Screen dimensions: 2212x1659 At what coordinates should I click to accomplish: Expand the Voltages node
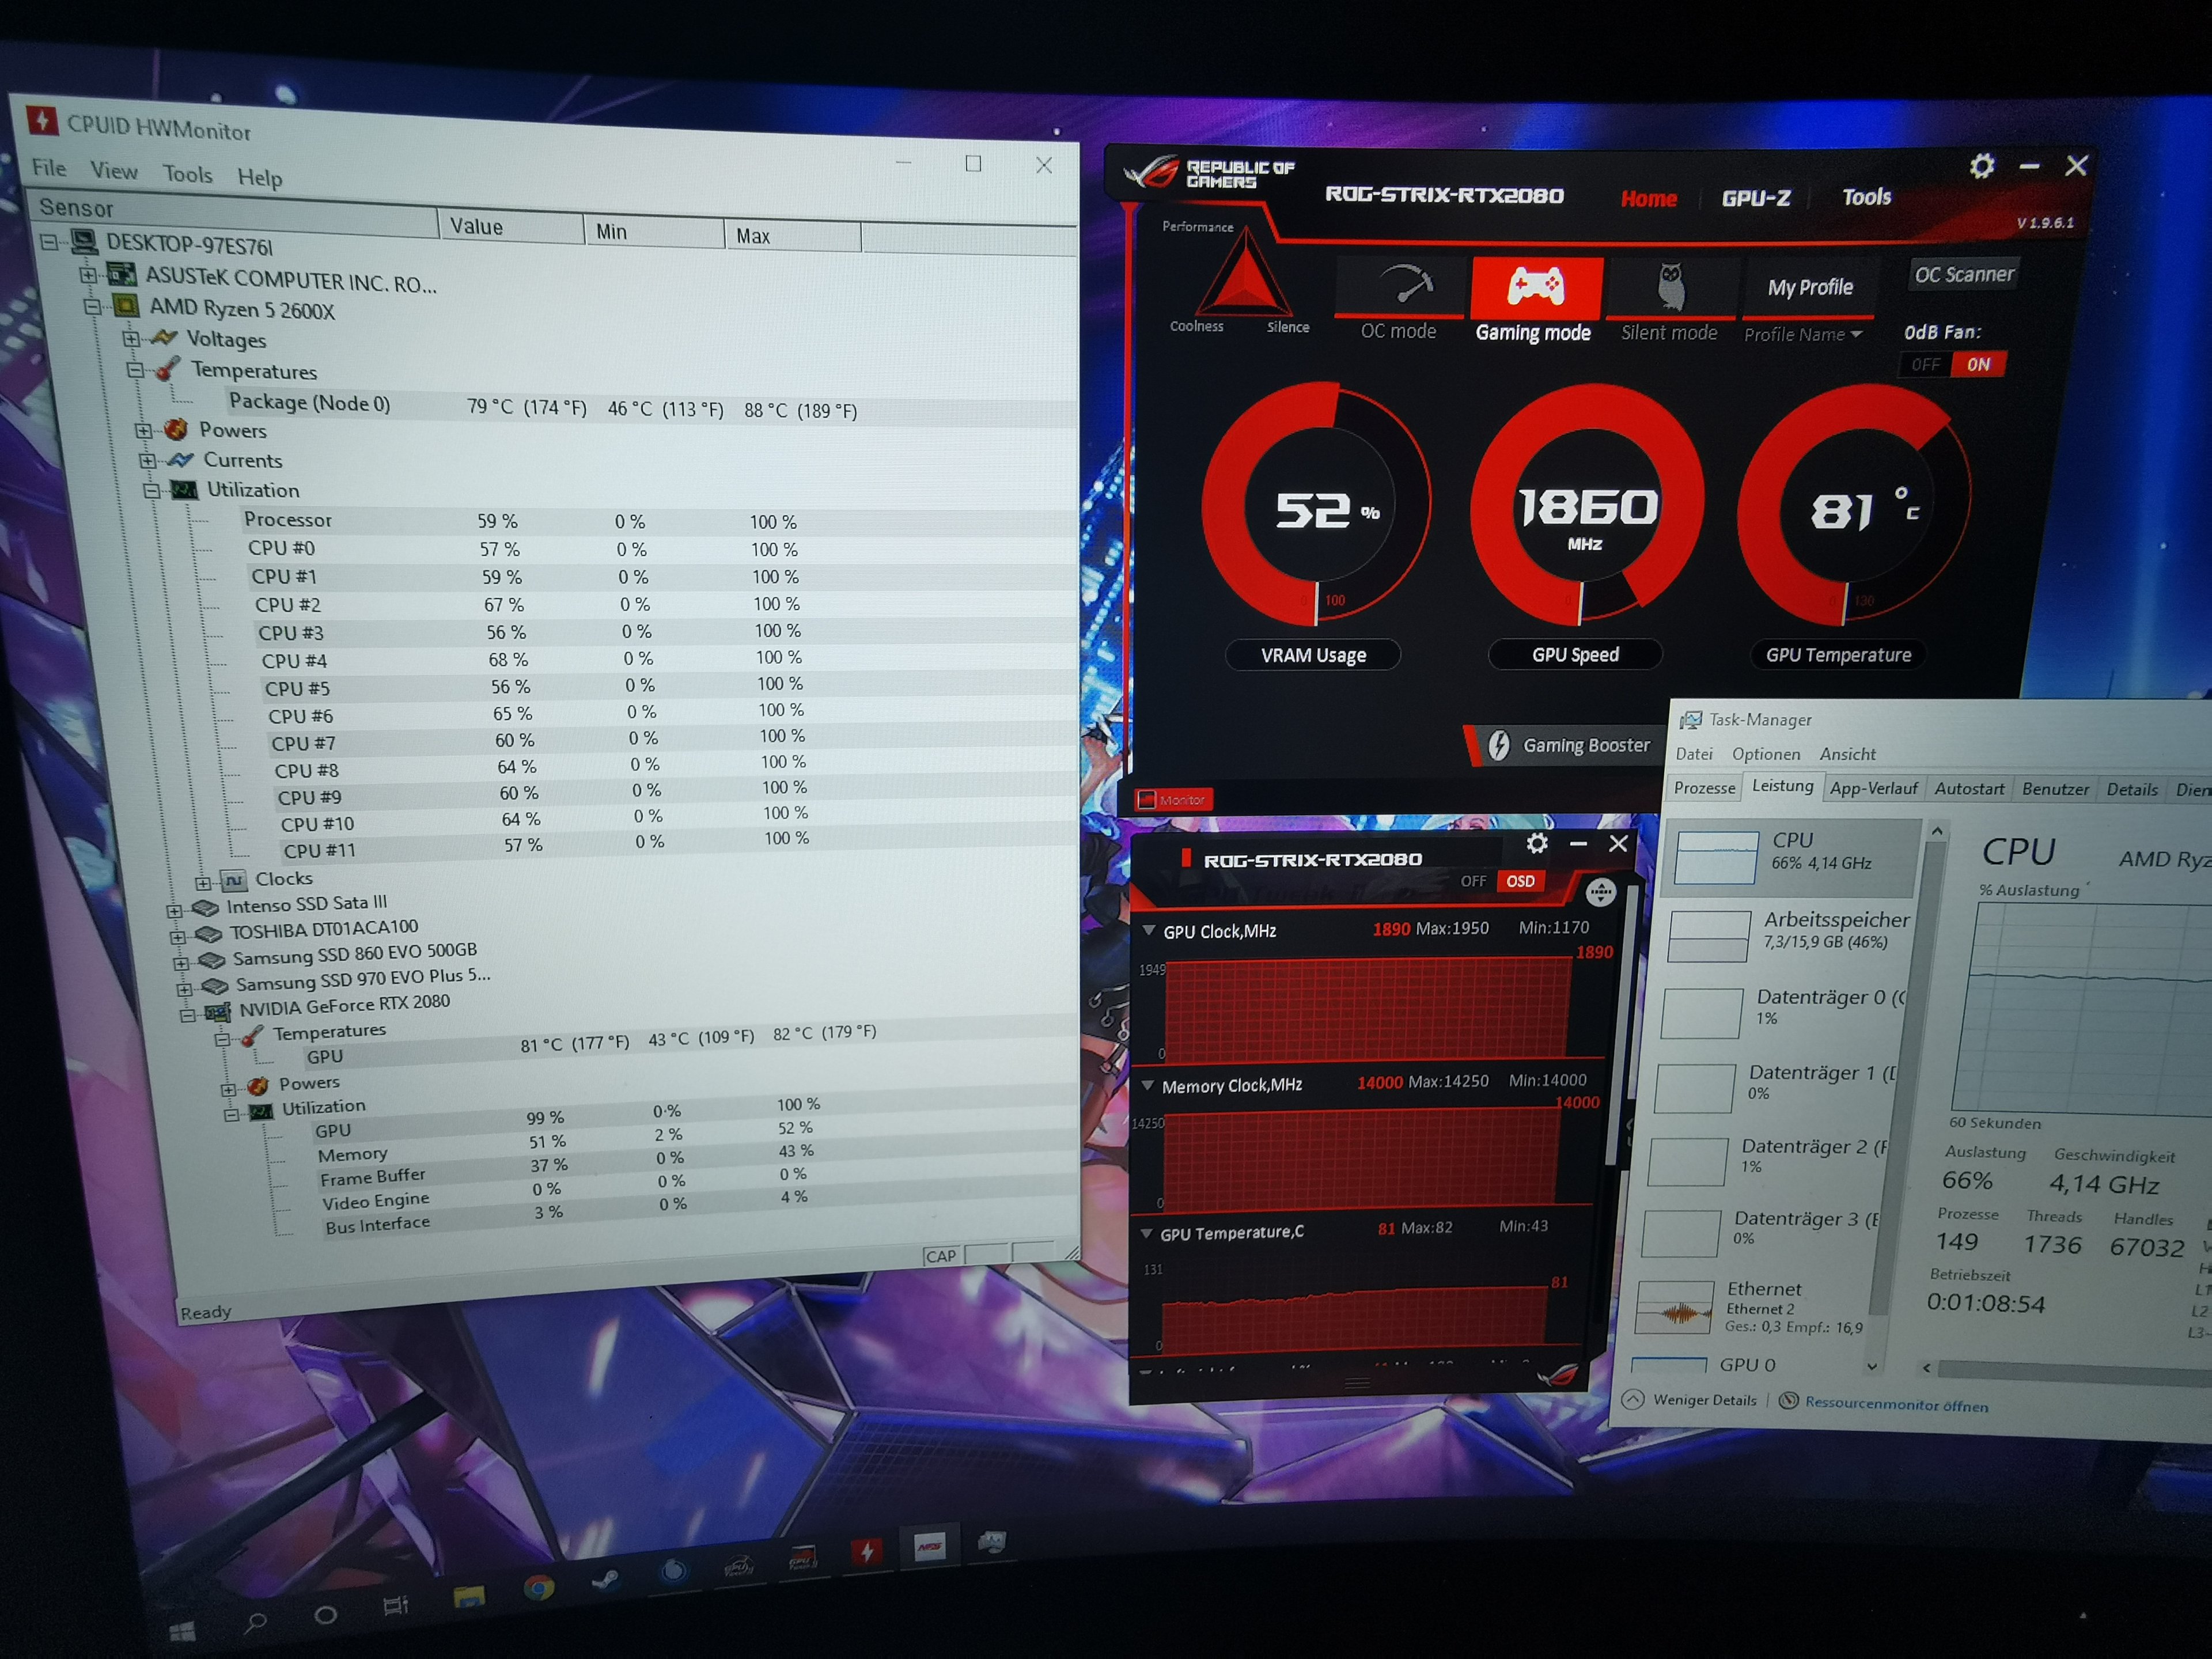pyautogui.click(x=130, y=339)
